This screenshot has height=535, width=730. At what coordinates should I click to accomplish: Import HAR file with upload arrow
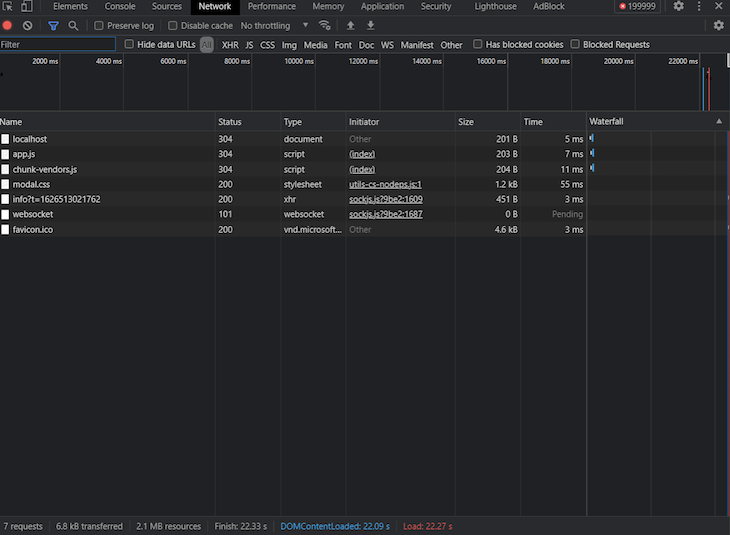351,26
